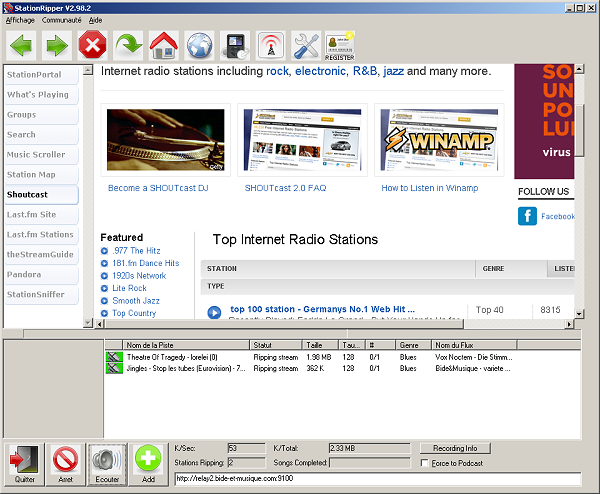Click bullet icon next to Smooth Jazz
Screen dimensions: 600x494
click(104, 301)
